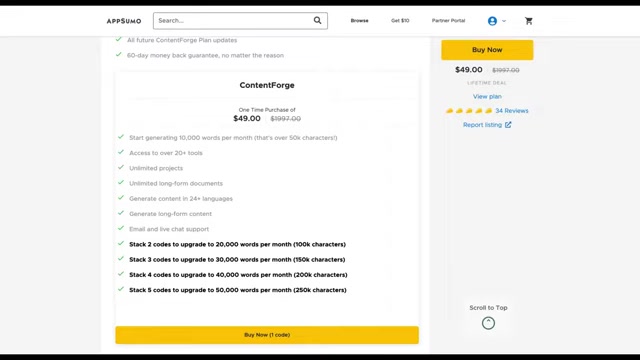Focus the Search input field

click(x=233, y=20)
